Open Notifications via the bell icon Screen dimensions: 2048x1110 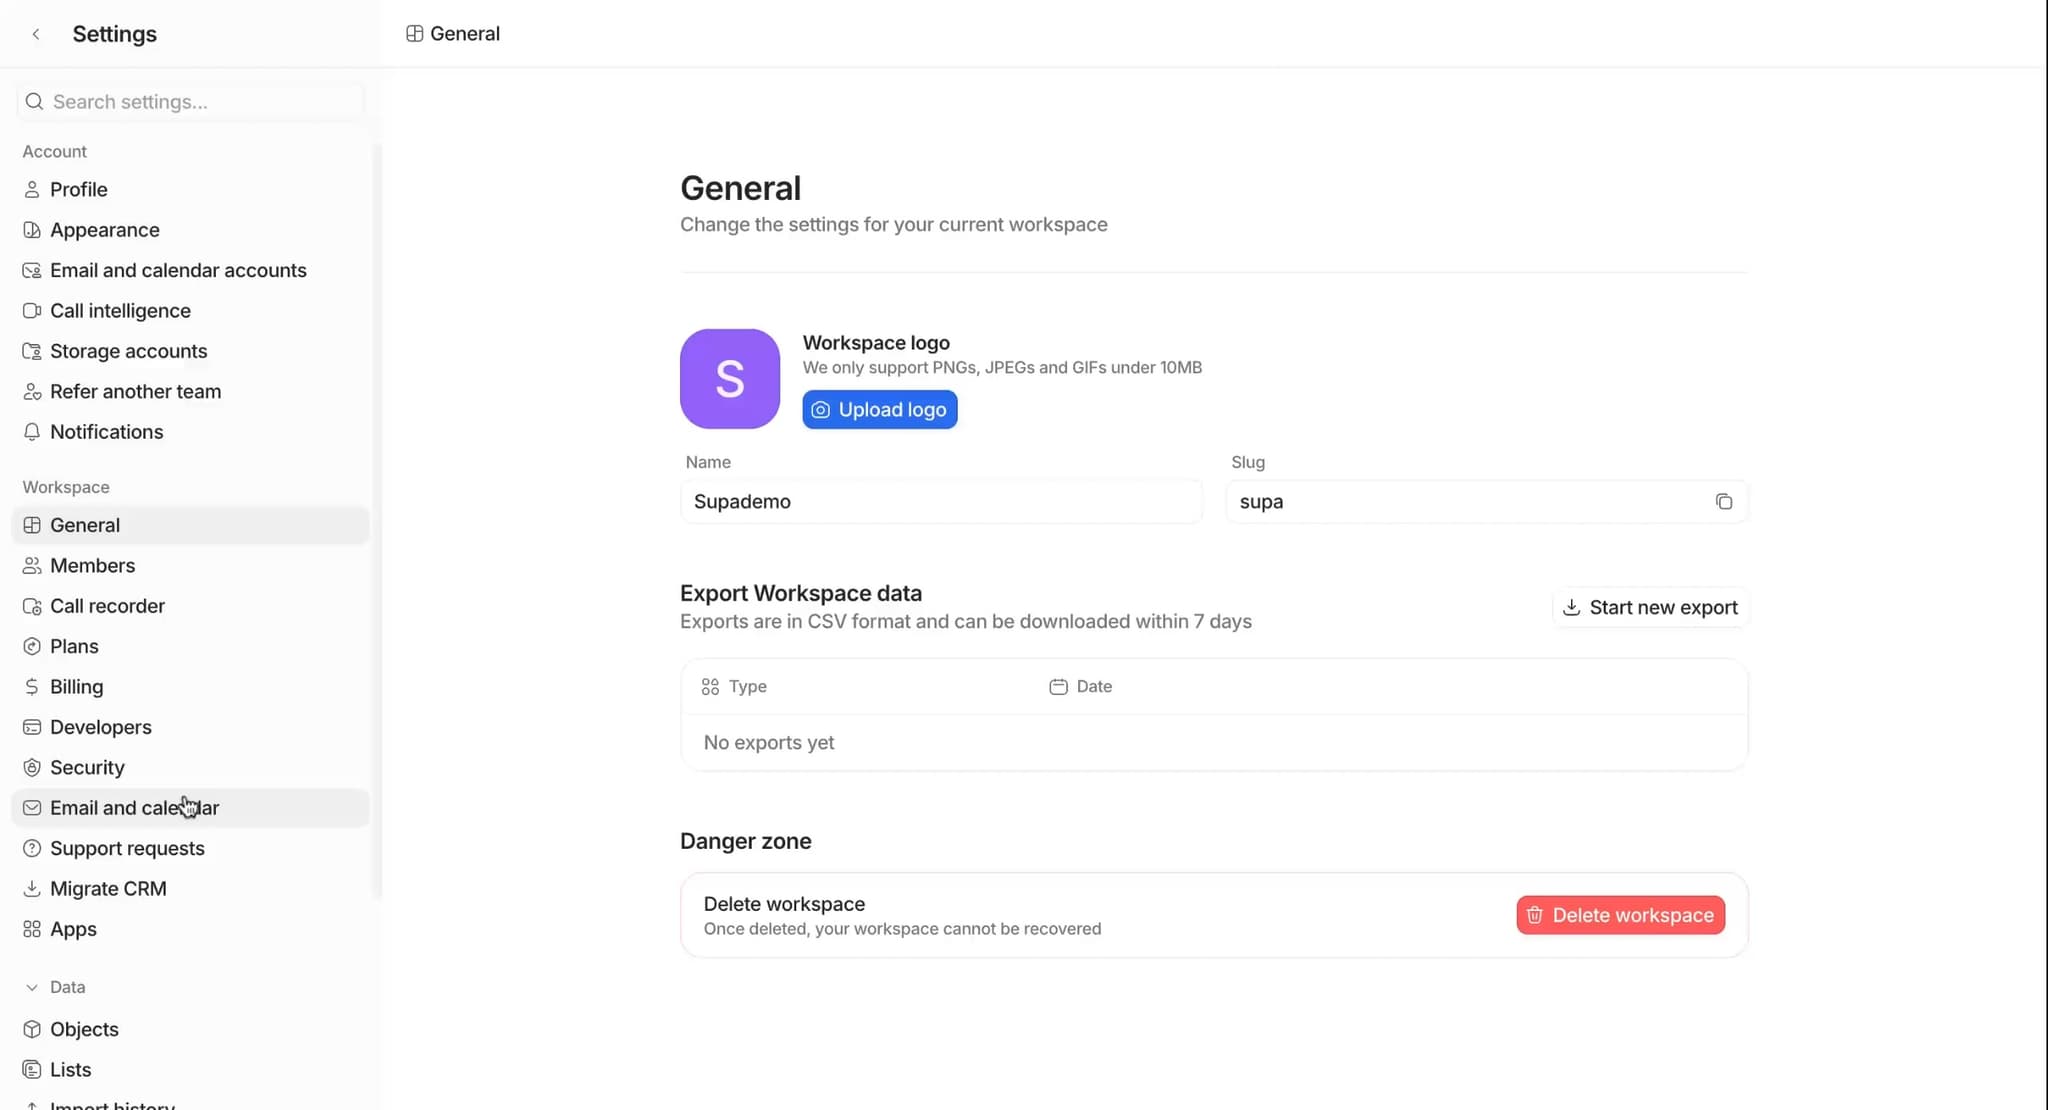click(31, 431)
